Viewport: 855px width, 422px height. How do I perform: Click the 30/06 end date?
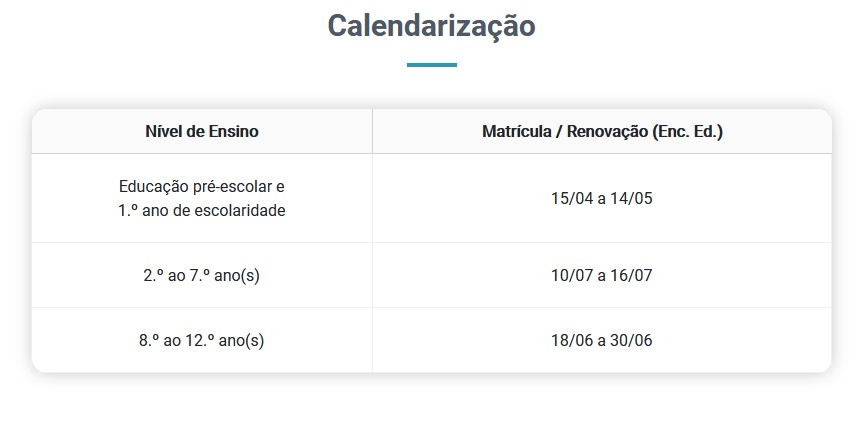tap(632, 340)
